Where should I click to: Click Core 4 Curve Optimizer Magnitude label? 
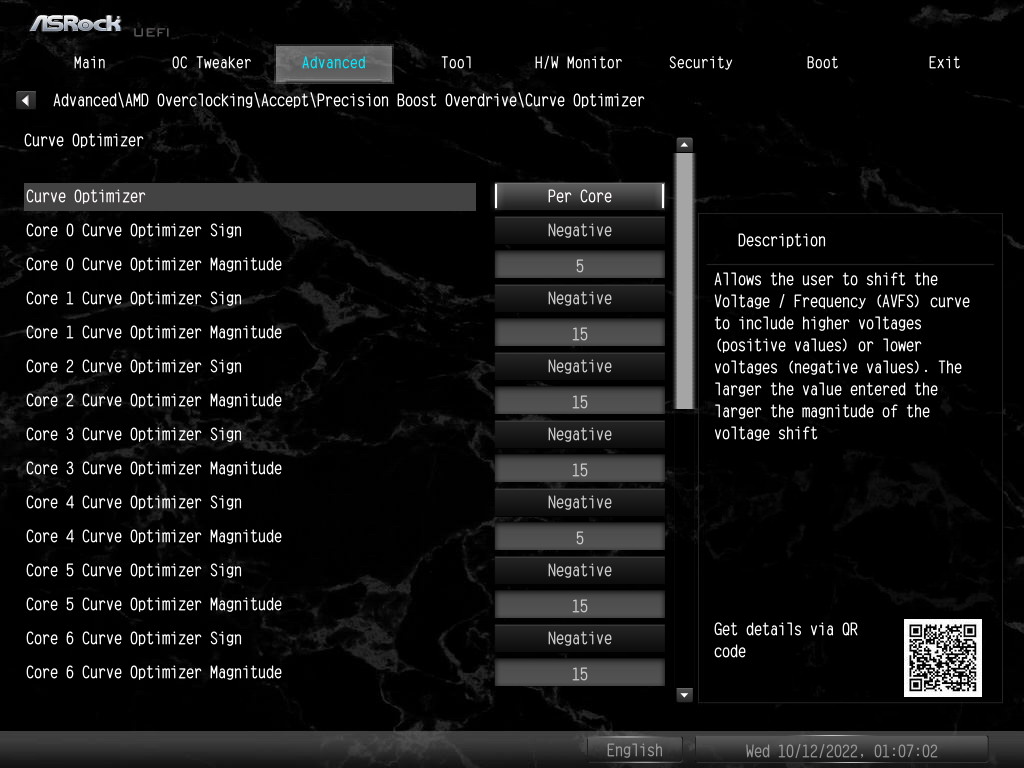[x=153, y=536]
